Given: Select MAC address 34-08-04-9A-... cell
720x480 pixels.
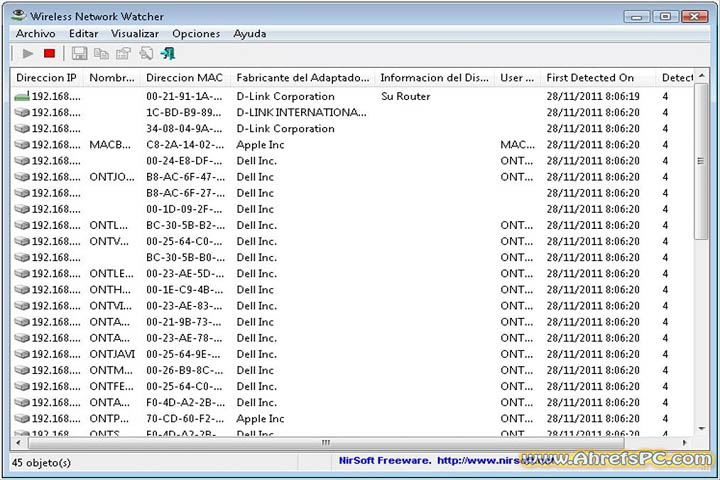Looking at the screenshot, I should pos(184,129).
